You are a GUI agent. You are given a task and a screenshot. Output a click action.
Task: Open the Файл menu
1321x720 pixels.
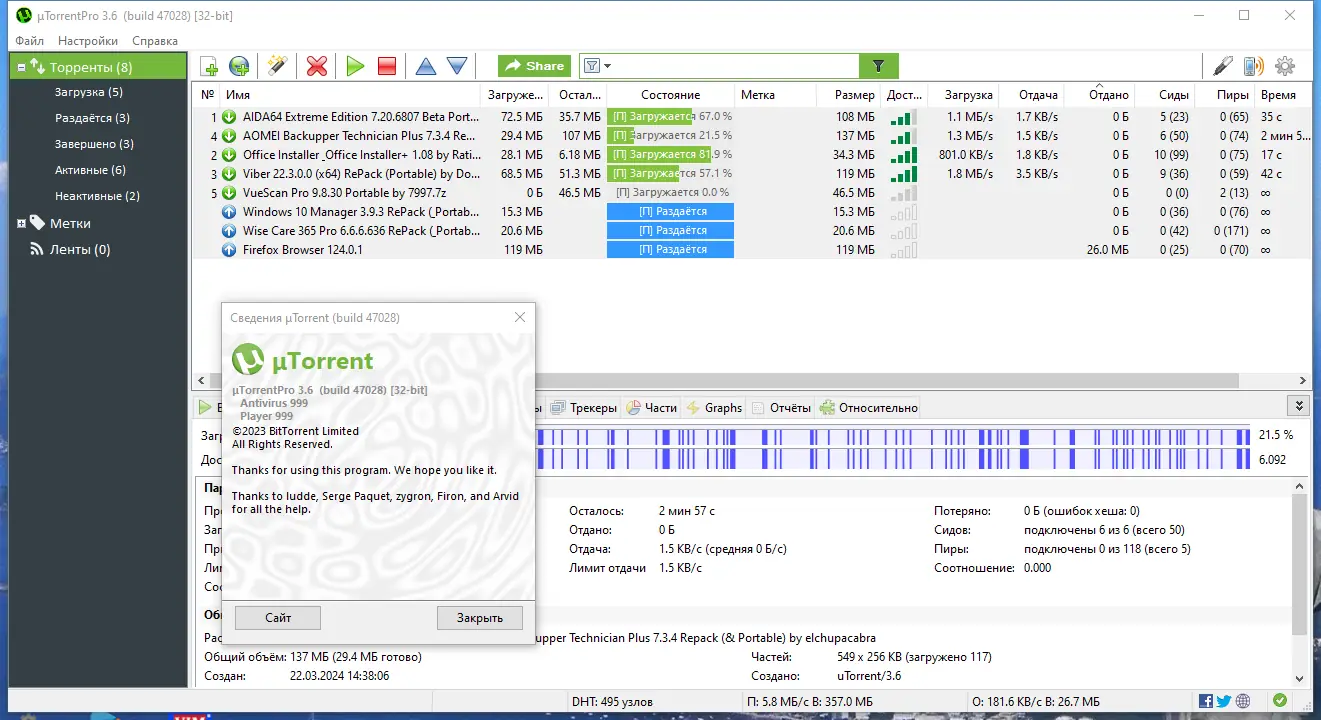(x=30, y=41)
